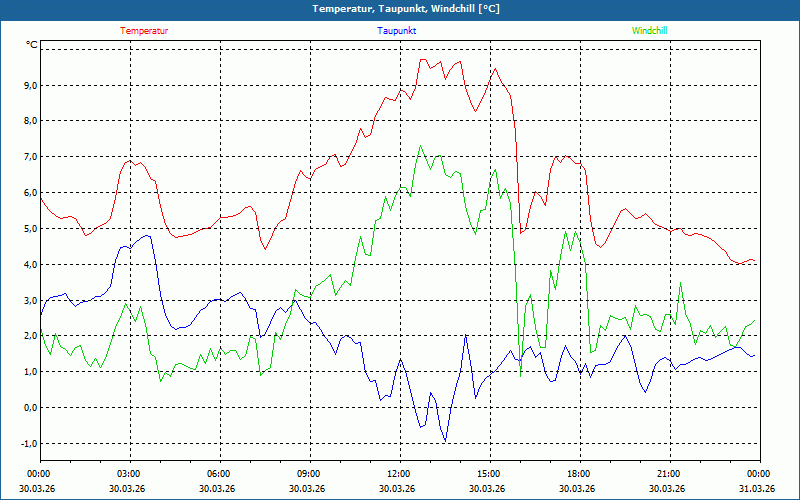
Task: Click the '°C' unit label on the y-axis
Action: pos(32,45)
